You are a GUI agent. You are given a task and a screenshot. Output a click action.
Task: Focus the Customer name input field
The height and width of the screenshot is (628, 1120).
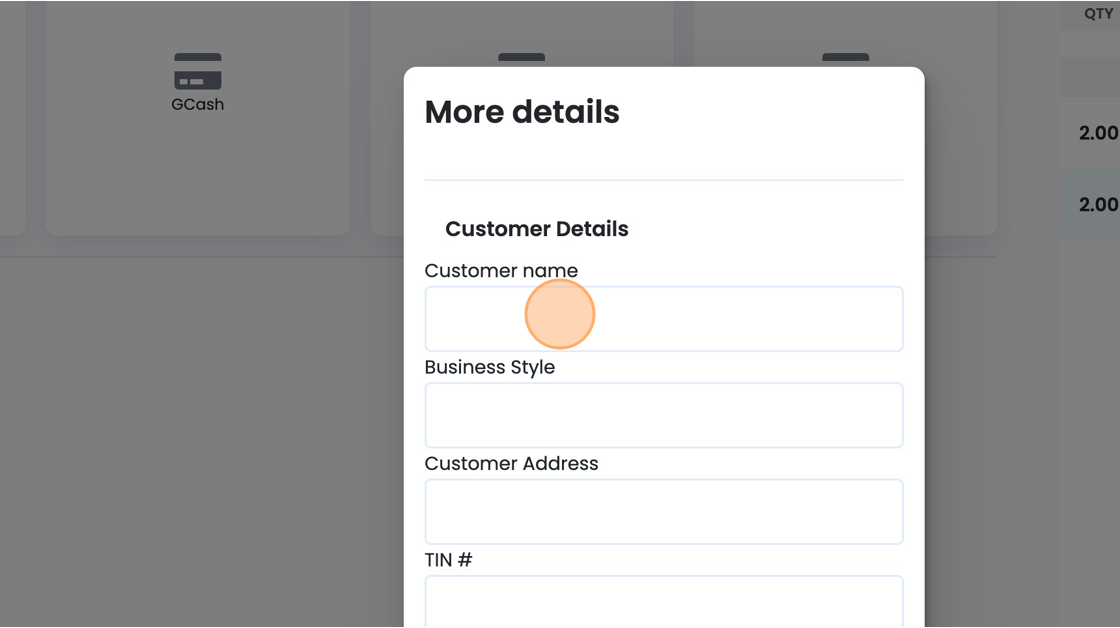coord(664,319)
